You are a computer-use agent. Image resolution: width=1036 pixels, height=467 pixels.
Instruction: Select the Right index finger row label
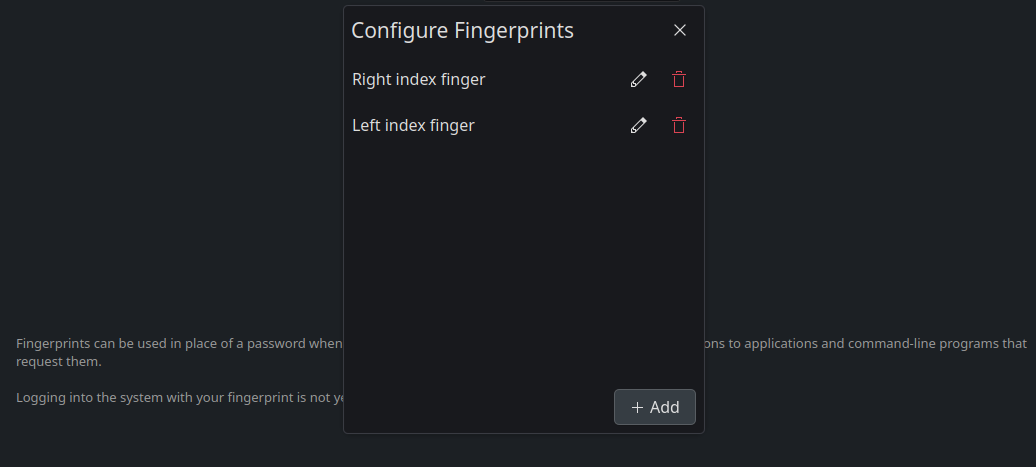click(419, 79)
